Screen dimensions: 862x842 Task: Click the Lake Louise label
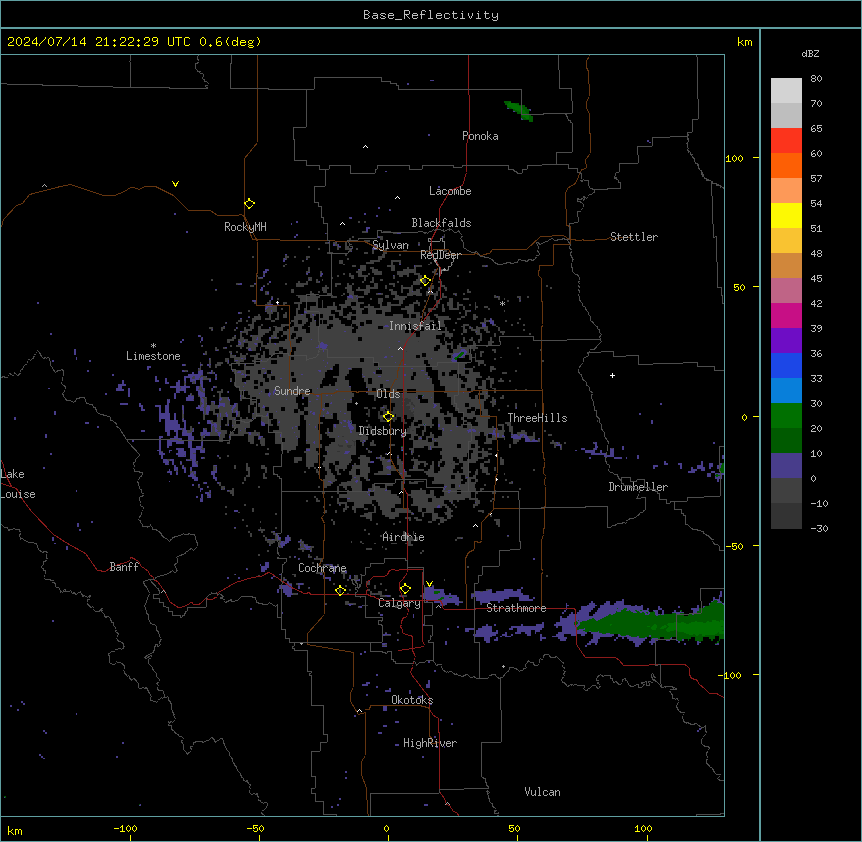16,484
